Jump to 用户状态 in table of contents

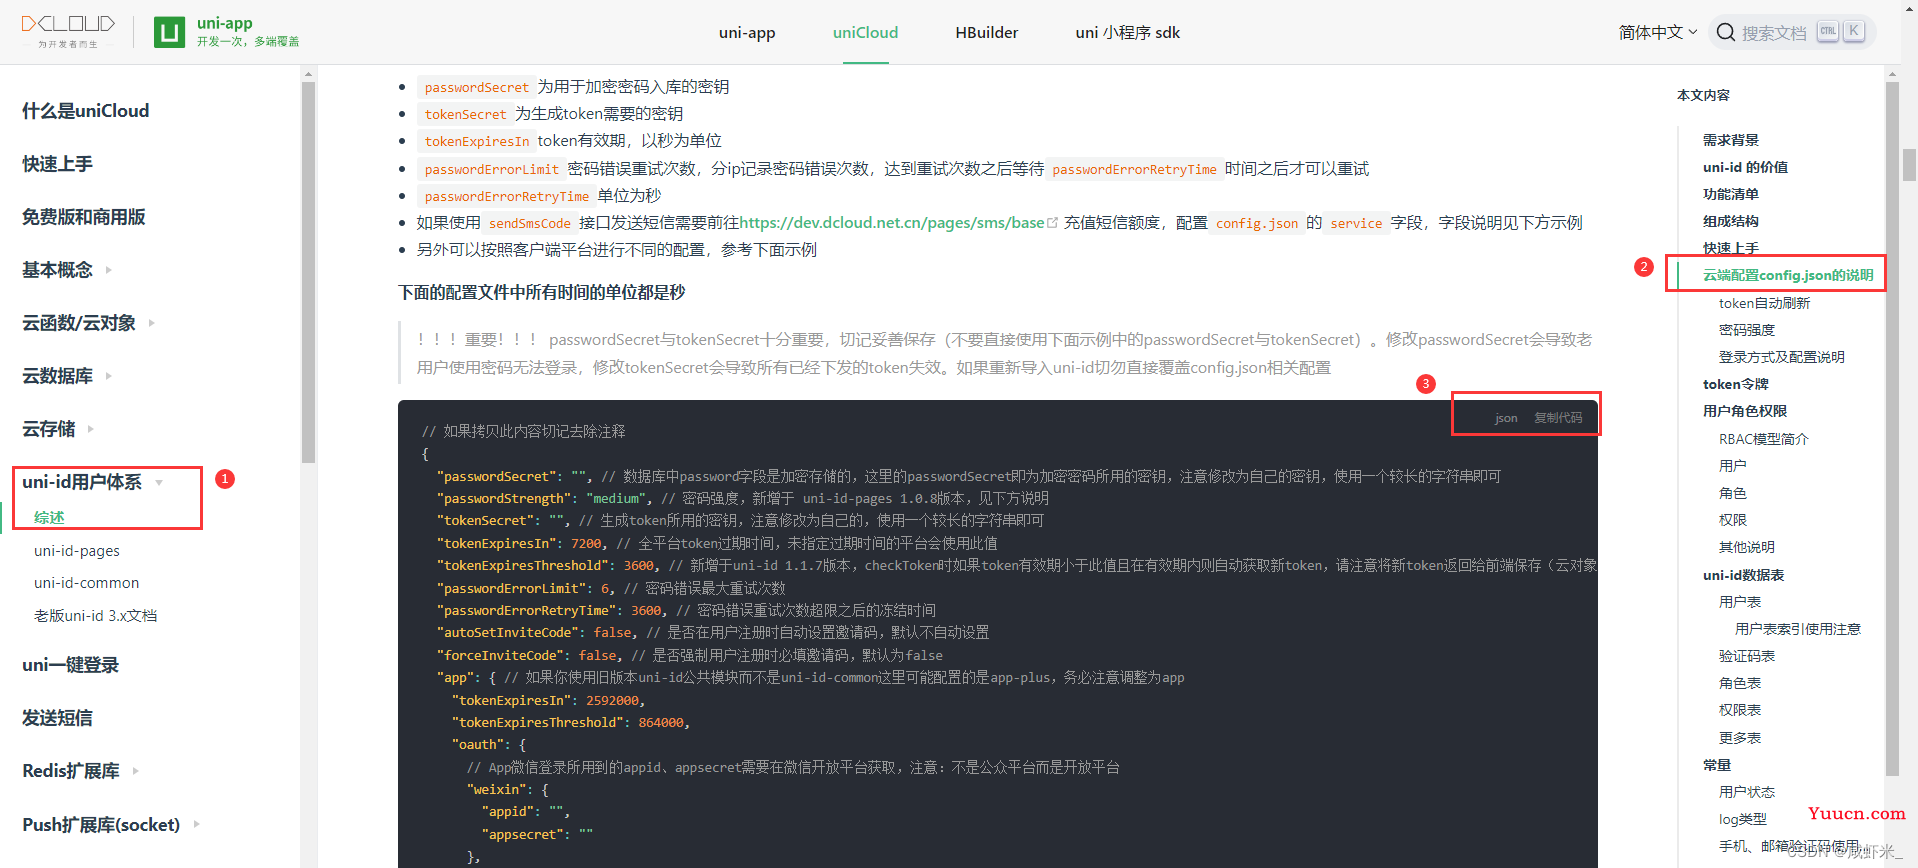pyautogui.click(x=1747, y=792)
